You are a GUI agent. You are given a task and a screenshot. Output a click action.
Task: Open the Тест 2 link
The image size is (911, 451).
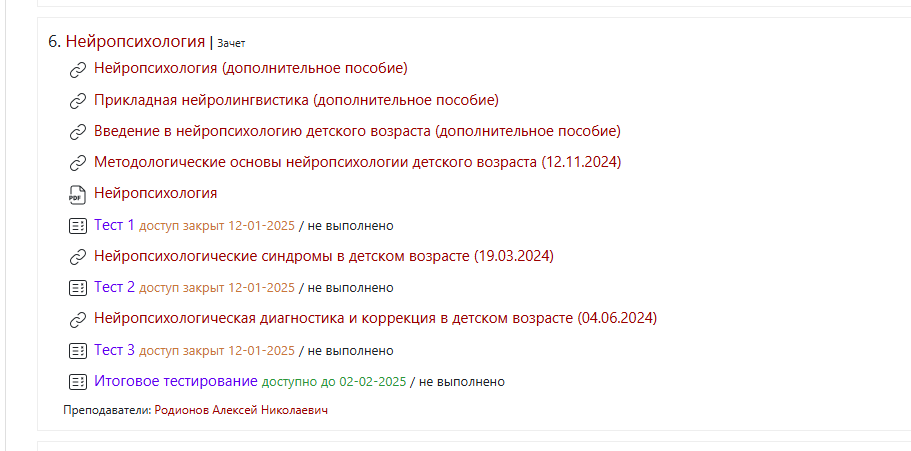click(x=114, y=287)
